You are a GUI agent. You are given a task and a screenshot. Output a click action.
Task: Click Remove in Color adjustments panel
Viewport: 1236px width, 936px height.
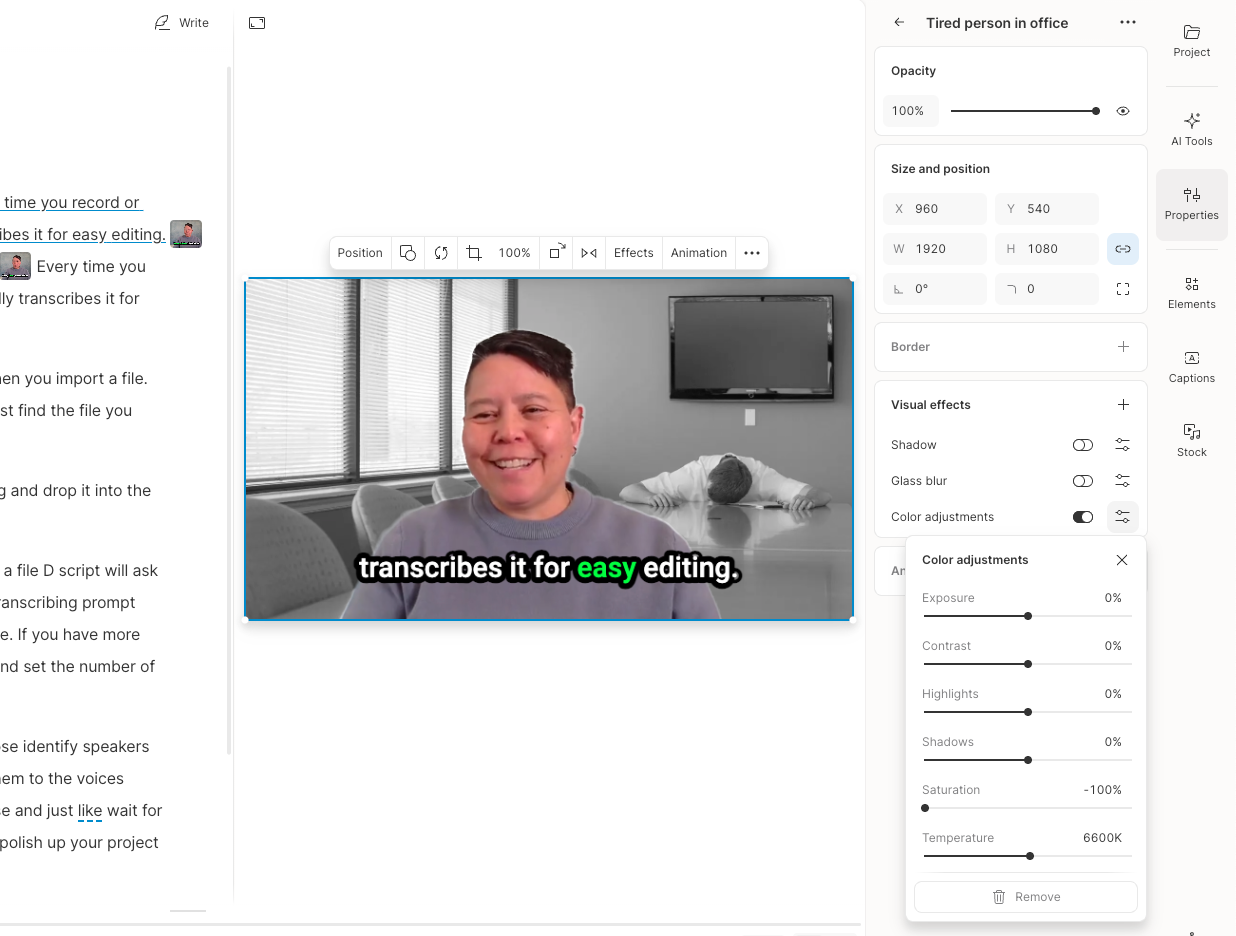coord(1026,897)
